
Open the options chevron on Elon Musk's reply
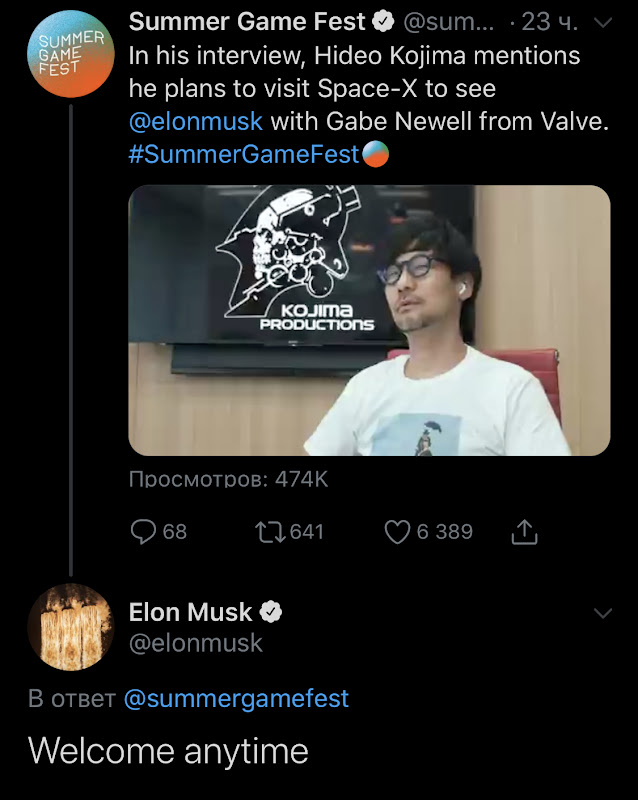[x=602, y=613]
